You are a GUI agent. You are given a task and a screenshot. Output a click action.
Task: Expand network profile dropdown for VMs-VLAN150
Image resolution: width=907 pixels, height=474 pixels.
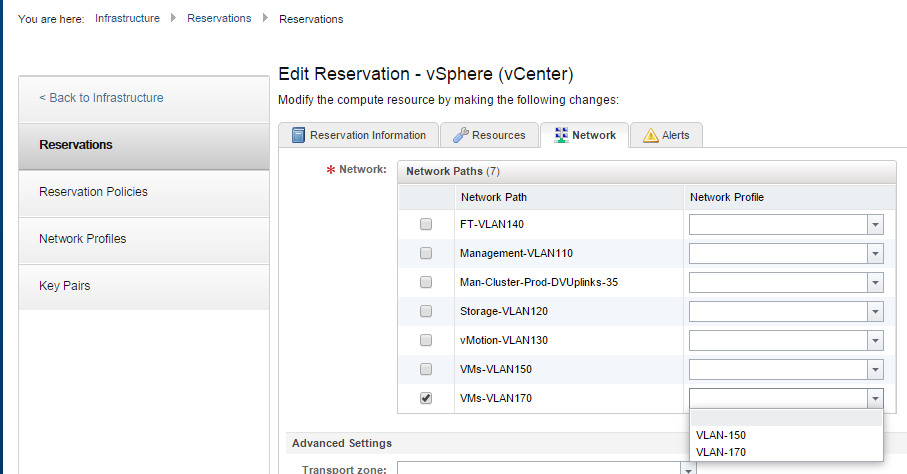tap(875, 369)
